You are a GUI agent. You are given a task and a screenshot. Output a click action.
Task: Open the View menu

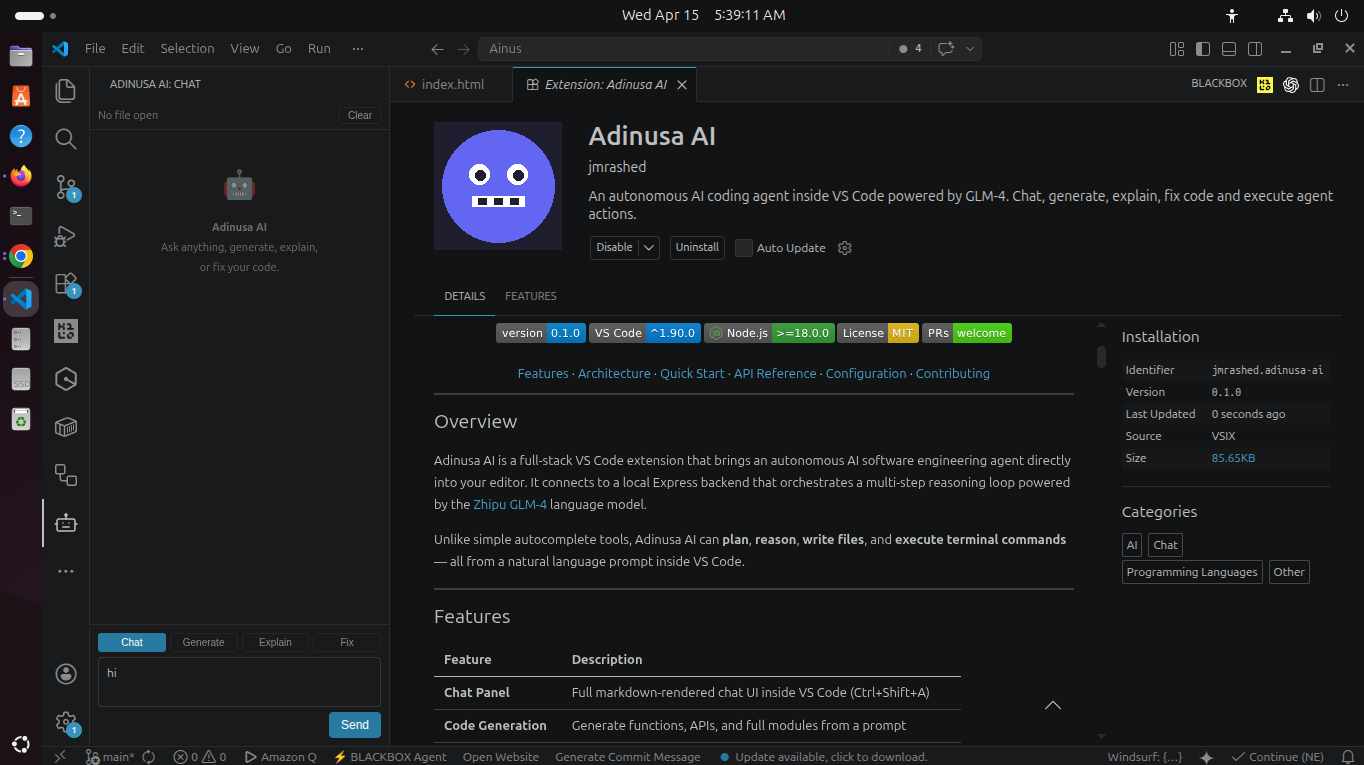pos(245,48)
